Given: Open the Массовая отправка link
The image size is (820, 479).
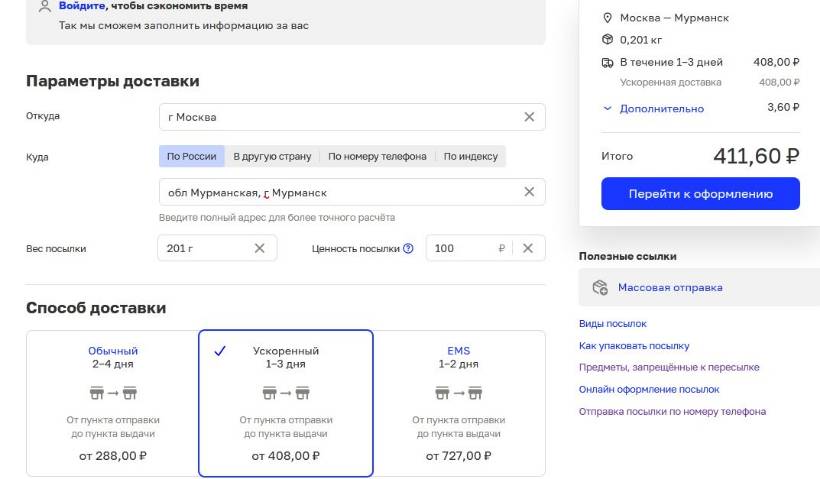Looking at the screenshot, I should click(x=670, y=287).
